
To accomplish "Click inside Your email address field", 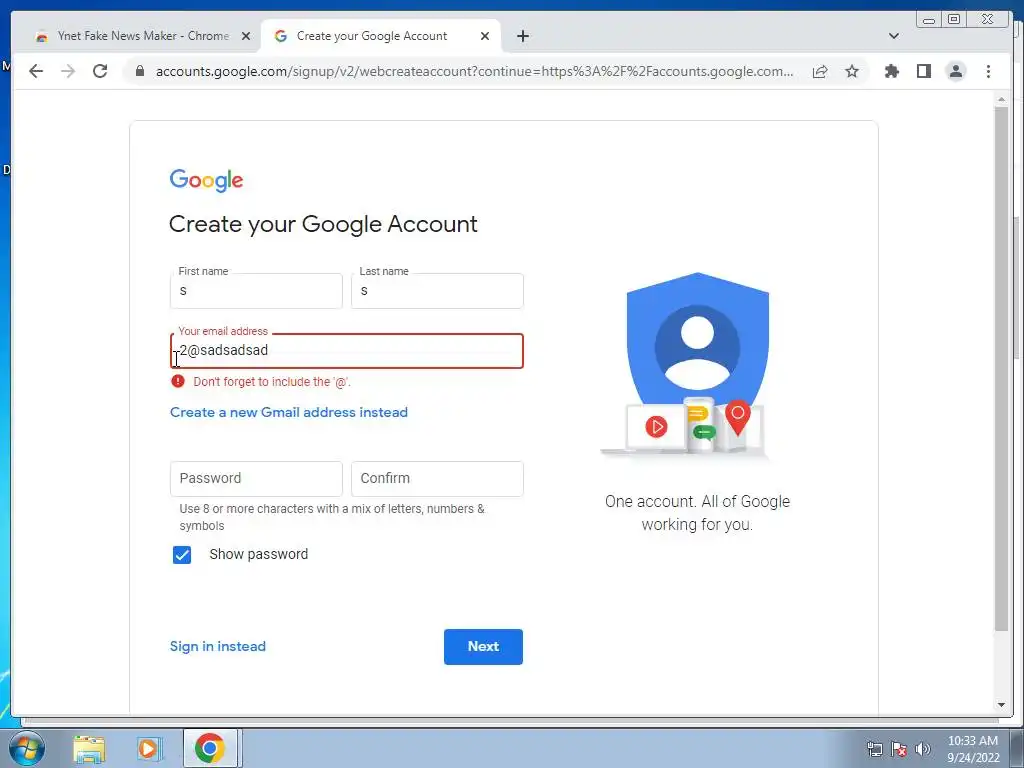I will pyautogui.click(x=347, y=351).
